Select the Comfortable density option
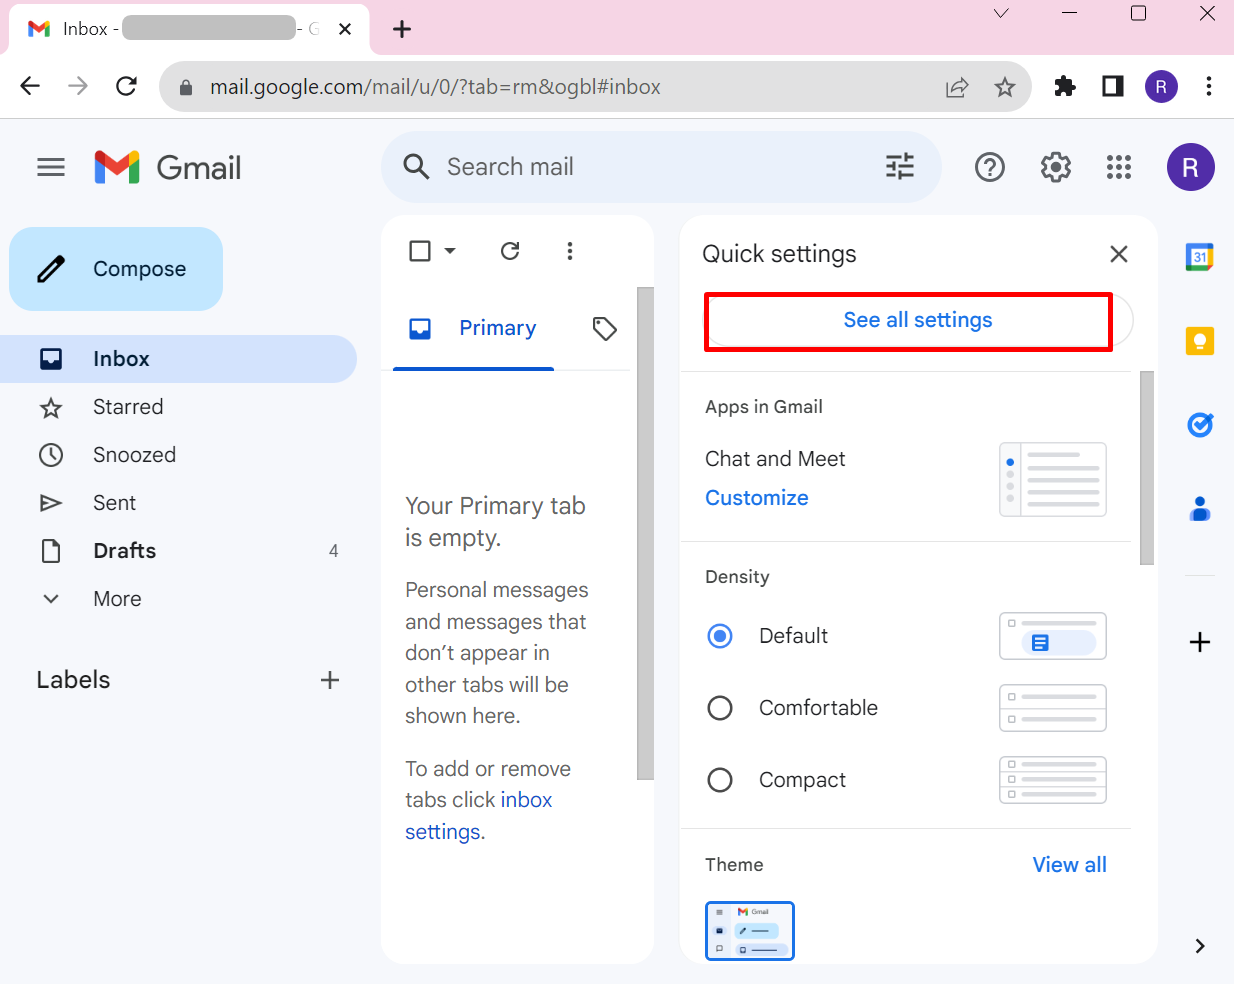The height and width of the screenshot is (984, 1234). [720, 708]
